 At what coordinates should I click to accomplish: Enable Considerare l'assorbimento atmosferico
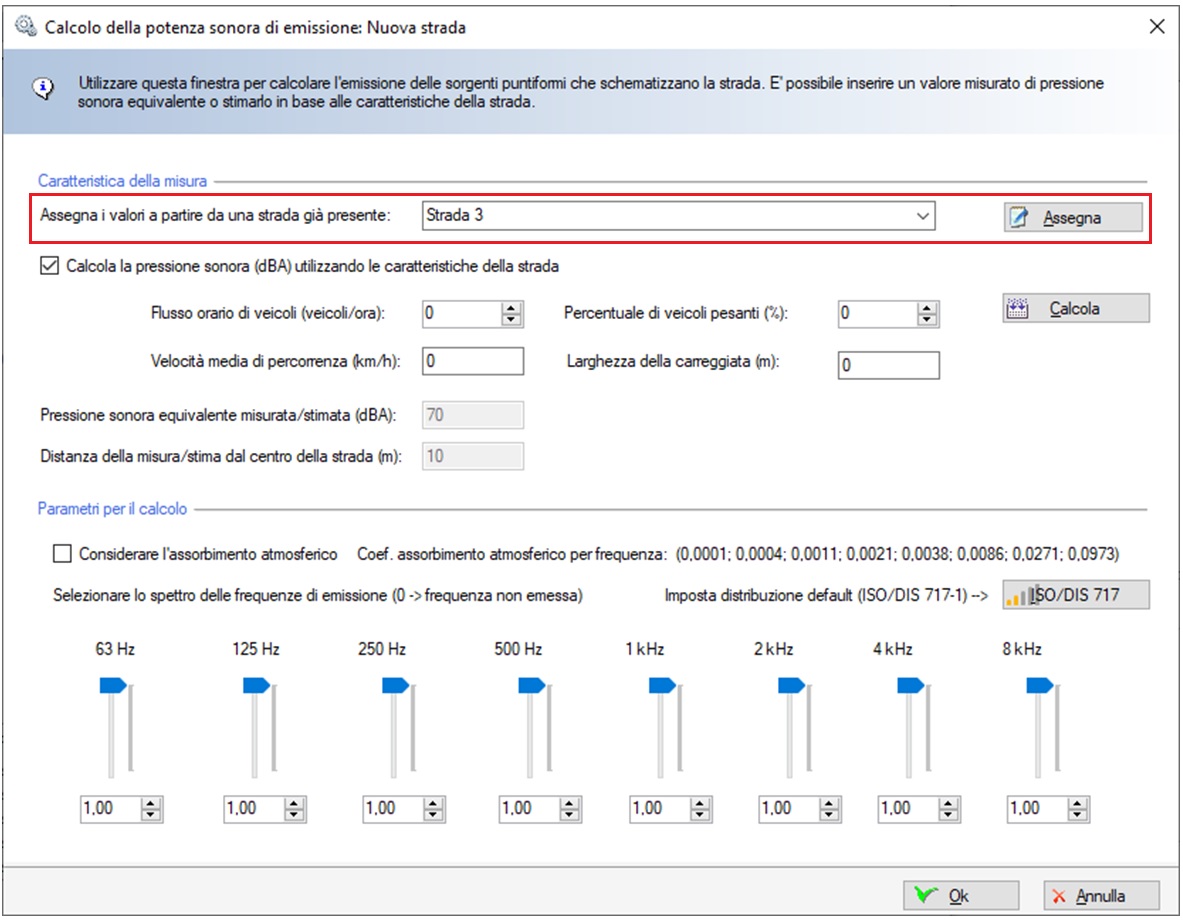[62, 554]
